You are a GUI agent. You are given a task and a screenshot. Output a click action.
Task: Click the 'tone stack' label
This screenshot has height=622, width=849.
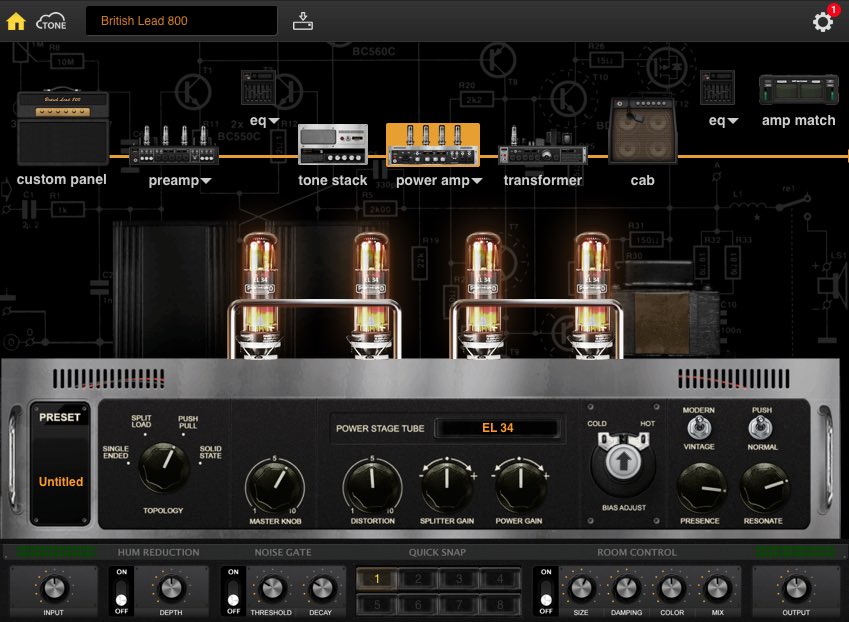(332, 180)
